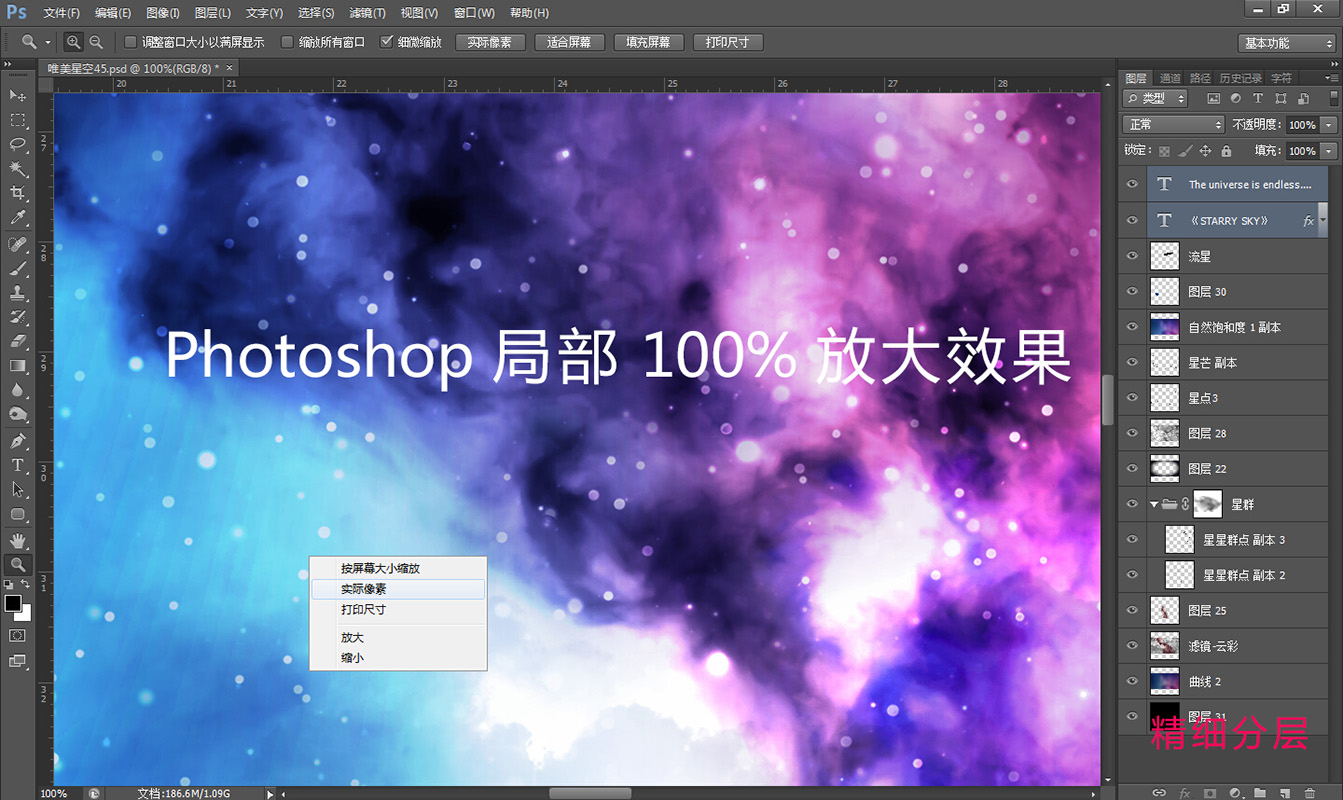The height and width of the screenshot is (800, 1343).
Task: Open the 不透明度 slider arrow
Action: pyautogui.click(x=1328, y=125)
